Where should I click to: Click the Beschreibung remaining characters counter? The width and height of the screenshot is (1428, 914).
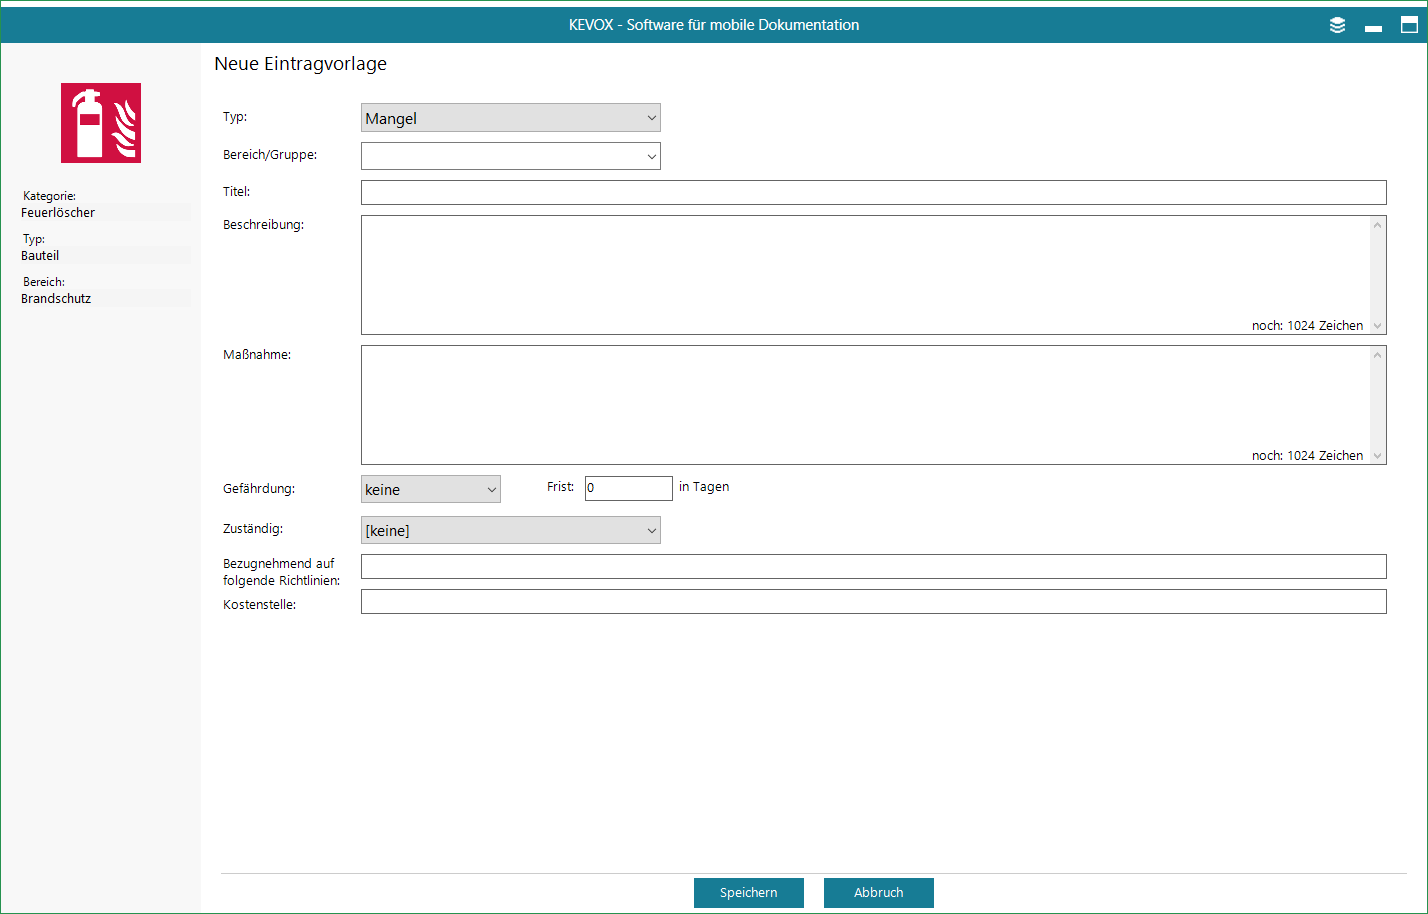(1307, 325)
